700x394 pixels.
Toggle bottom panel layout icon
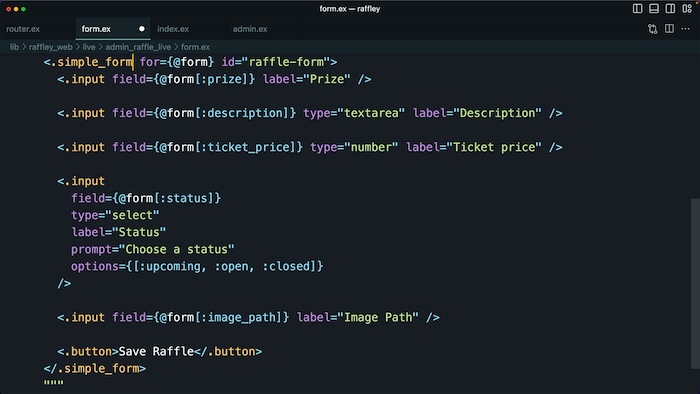coord(654,8)
